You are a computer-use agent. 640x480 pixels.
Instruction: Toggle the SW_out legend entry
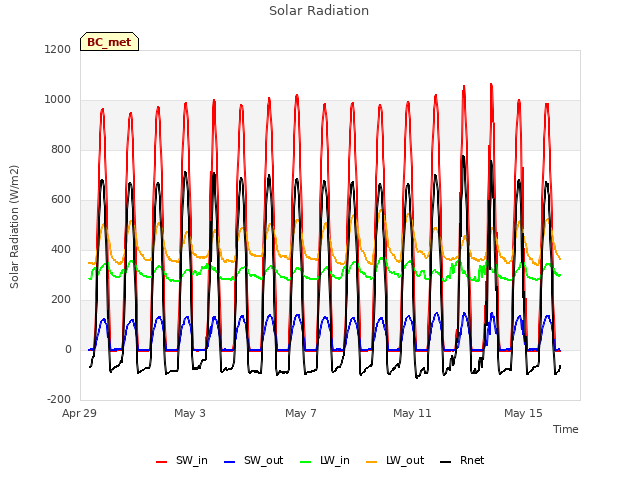pos(253,460)
